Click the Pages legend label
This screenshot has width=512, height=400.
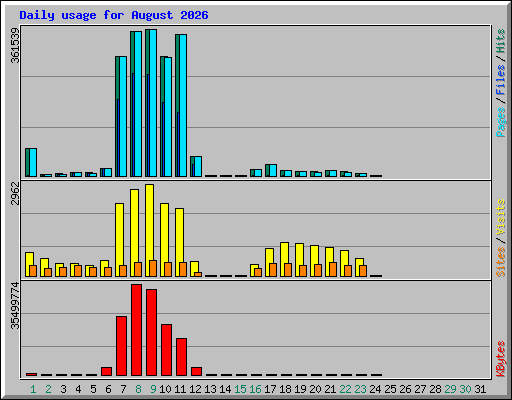click(500, 122)
